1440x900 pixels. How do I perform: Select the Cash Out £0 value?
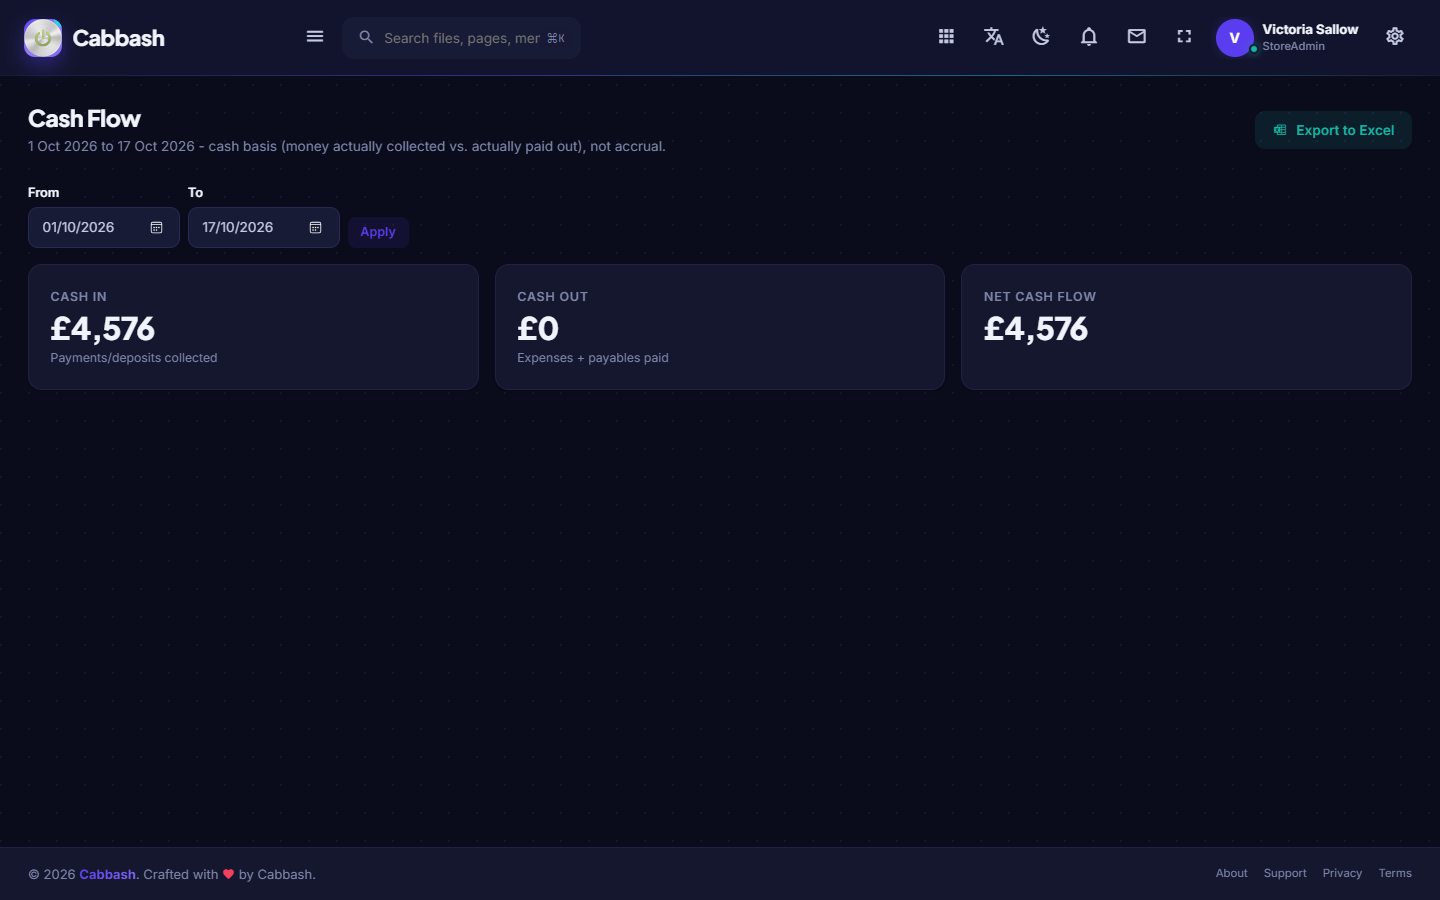click(538, 329)
